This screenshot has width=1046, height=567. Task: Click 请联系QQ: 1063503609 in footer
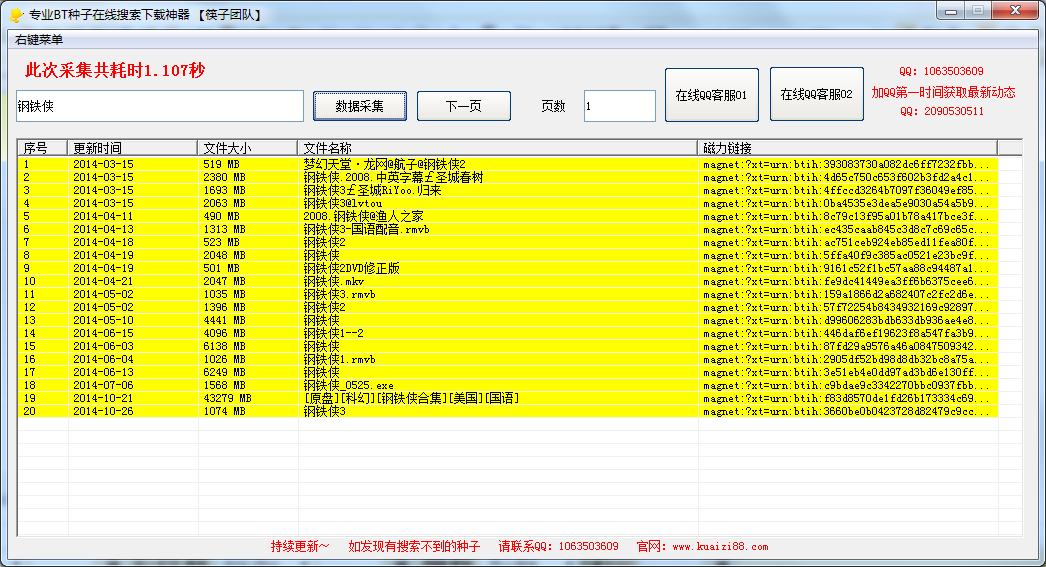click(558, 546)
